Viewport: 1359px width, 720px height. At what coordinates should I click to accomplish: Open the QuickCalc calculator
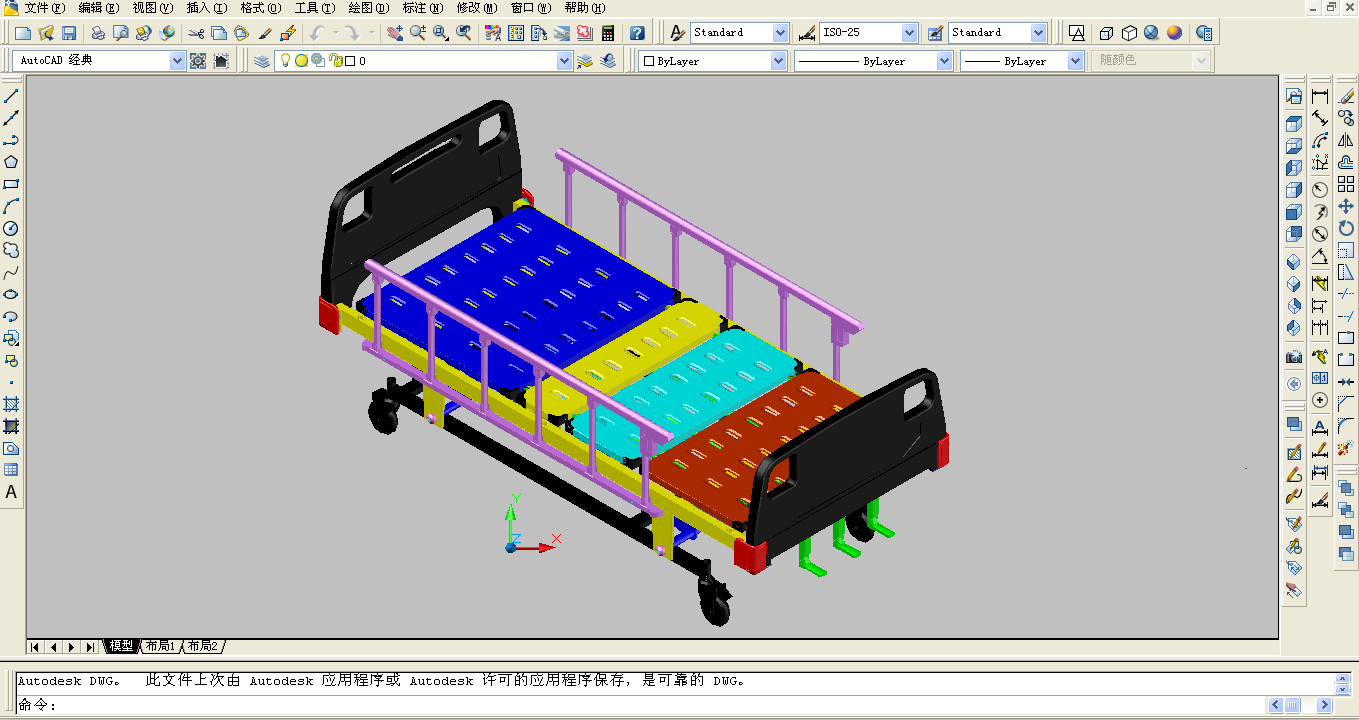(607, 33)
